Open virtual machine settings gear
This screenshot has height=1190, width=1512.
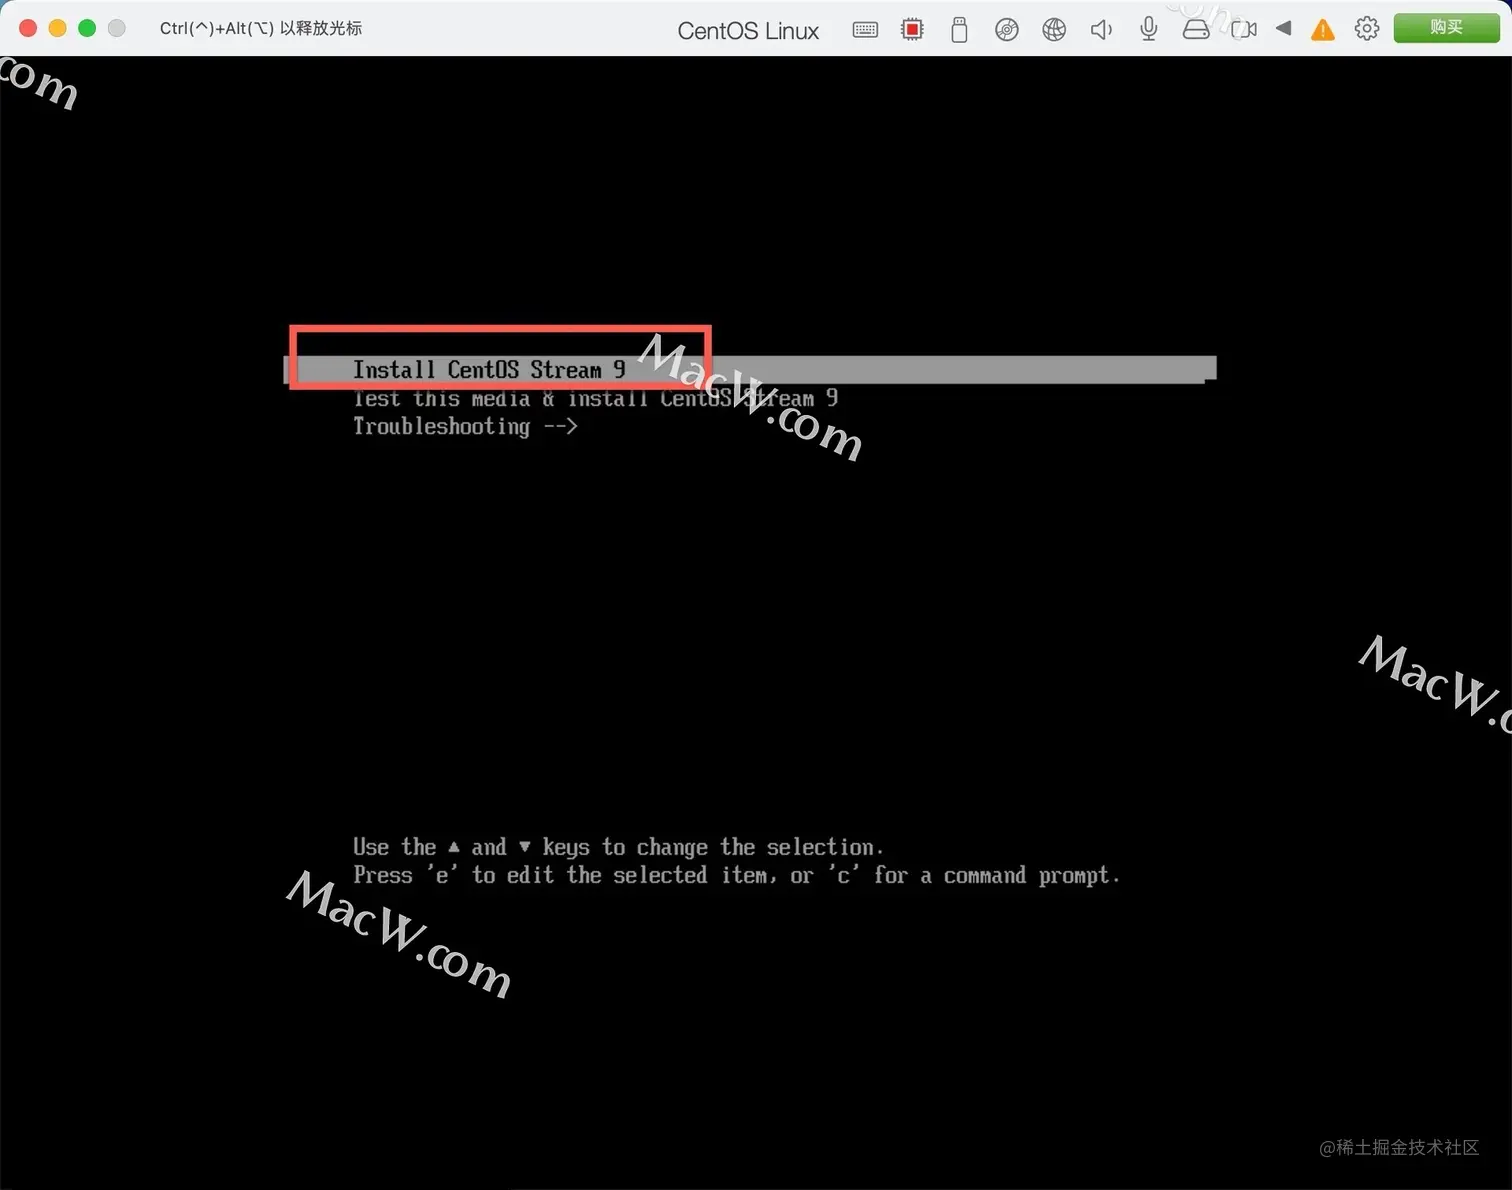point(1367,29)
